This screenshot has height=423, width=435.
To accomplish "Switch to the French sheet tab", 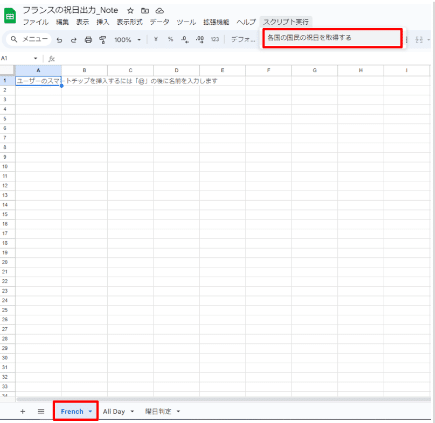I will pyautogui.click(x=72, y=411).
